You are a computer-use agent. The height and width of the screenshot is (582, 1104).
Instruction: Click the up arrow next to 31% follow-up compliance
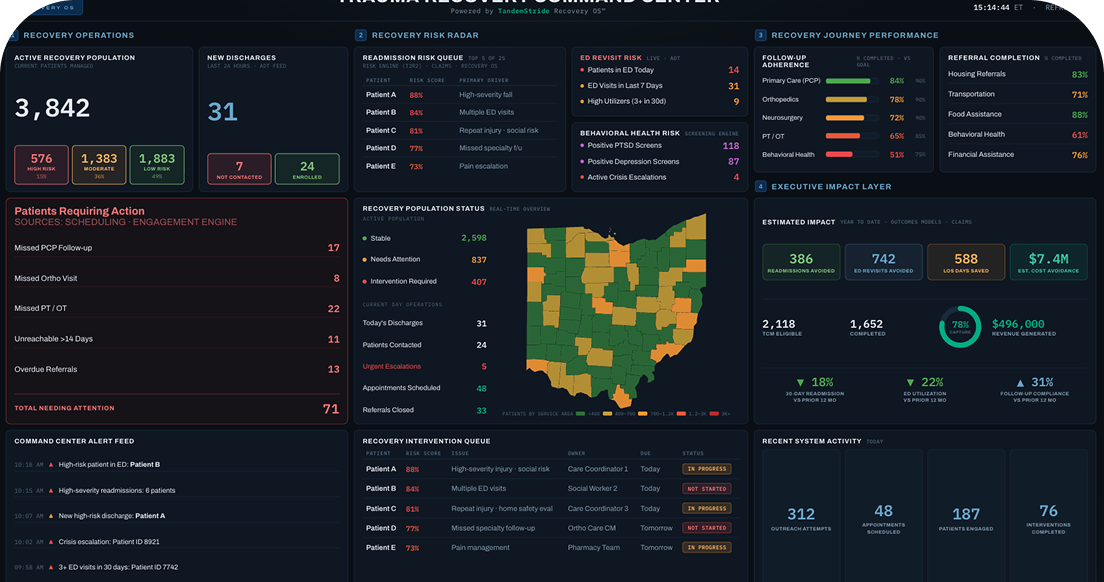point(1020,383)
